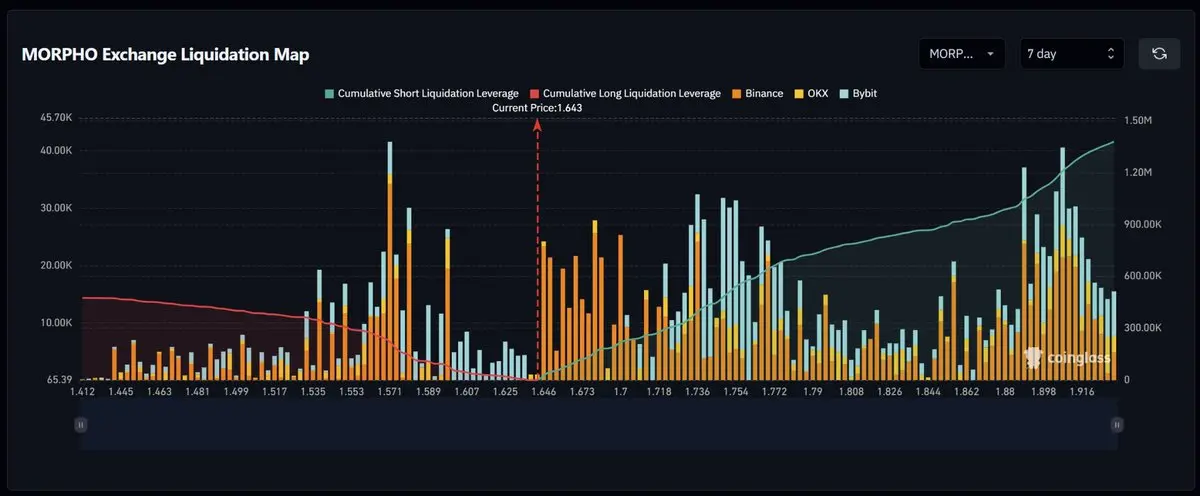The image size is (1200, 496).
Task: Click the right zoom slider handle
Action: 1116,425
